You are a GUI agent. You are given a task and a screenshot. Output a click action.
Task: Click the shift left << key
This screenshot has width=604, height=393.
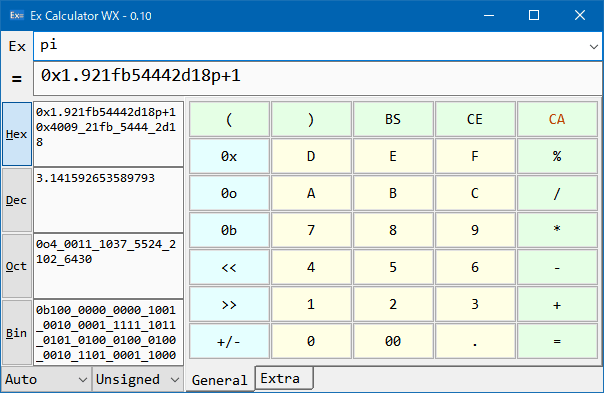pyautogui.click(x=229, y=267)
